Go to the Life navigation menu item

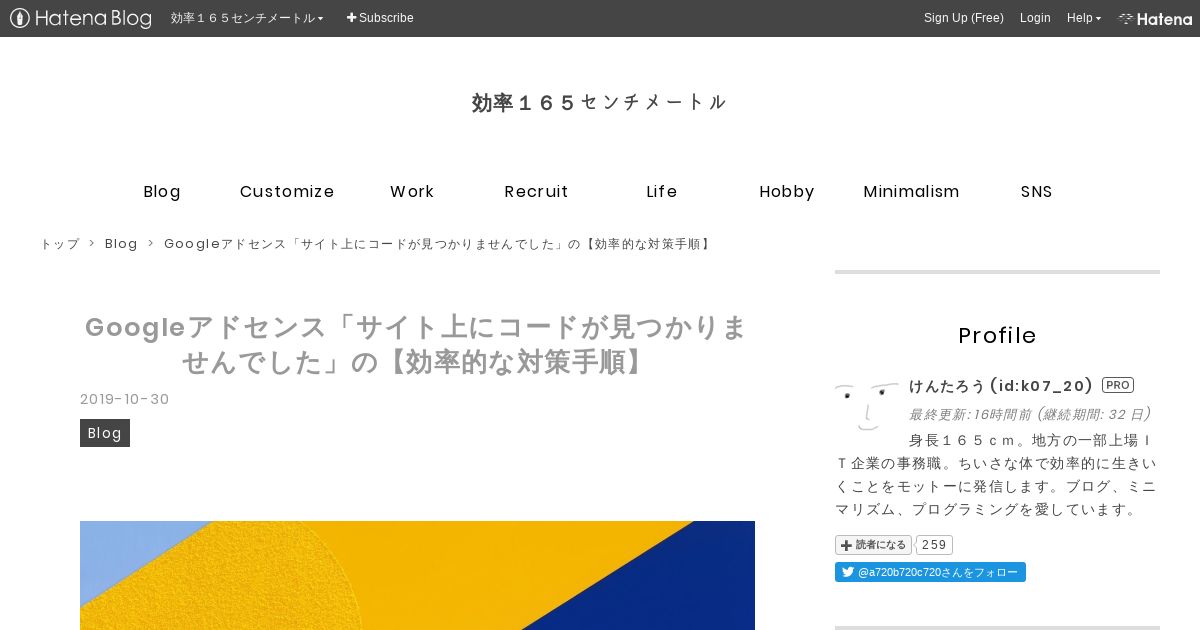click(x=662, y=191)
